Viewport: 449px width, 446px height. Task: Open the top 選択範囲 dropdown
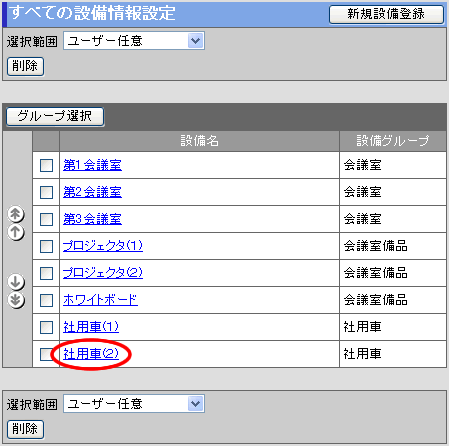click(134, 41)
